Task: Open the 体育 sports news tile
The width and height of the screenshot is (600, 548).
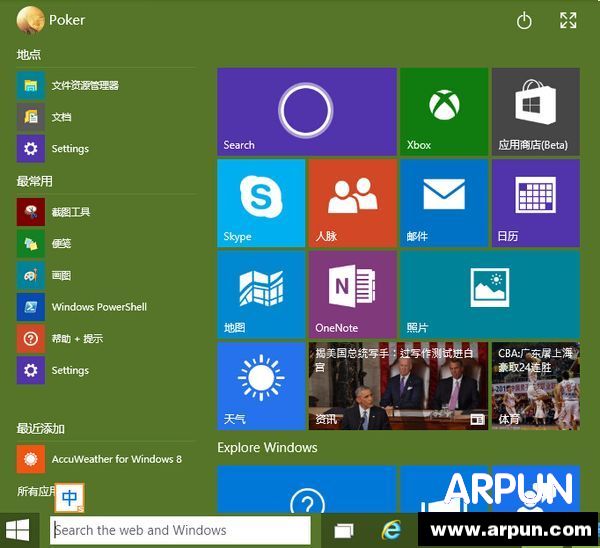Action: [536, 386]
